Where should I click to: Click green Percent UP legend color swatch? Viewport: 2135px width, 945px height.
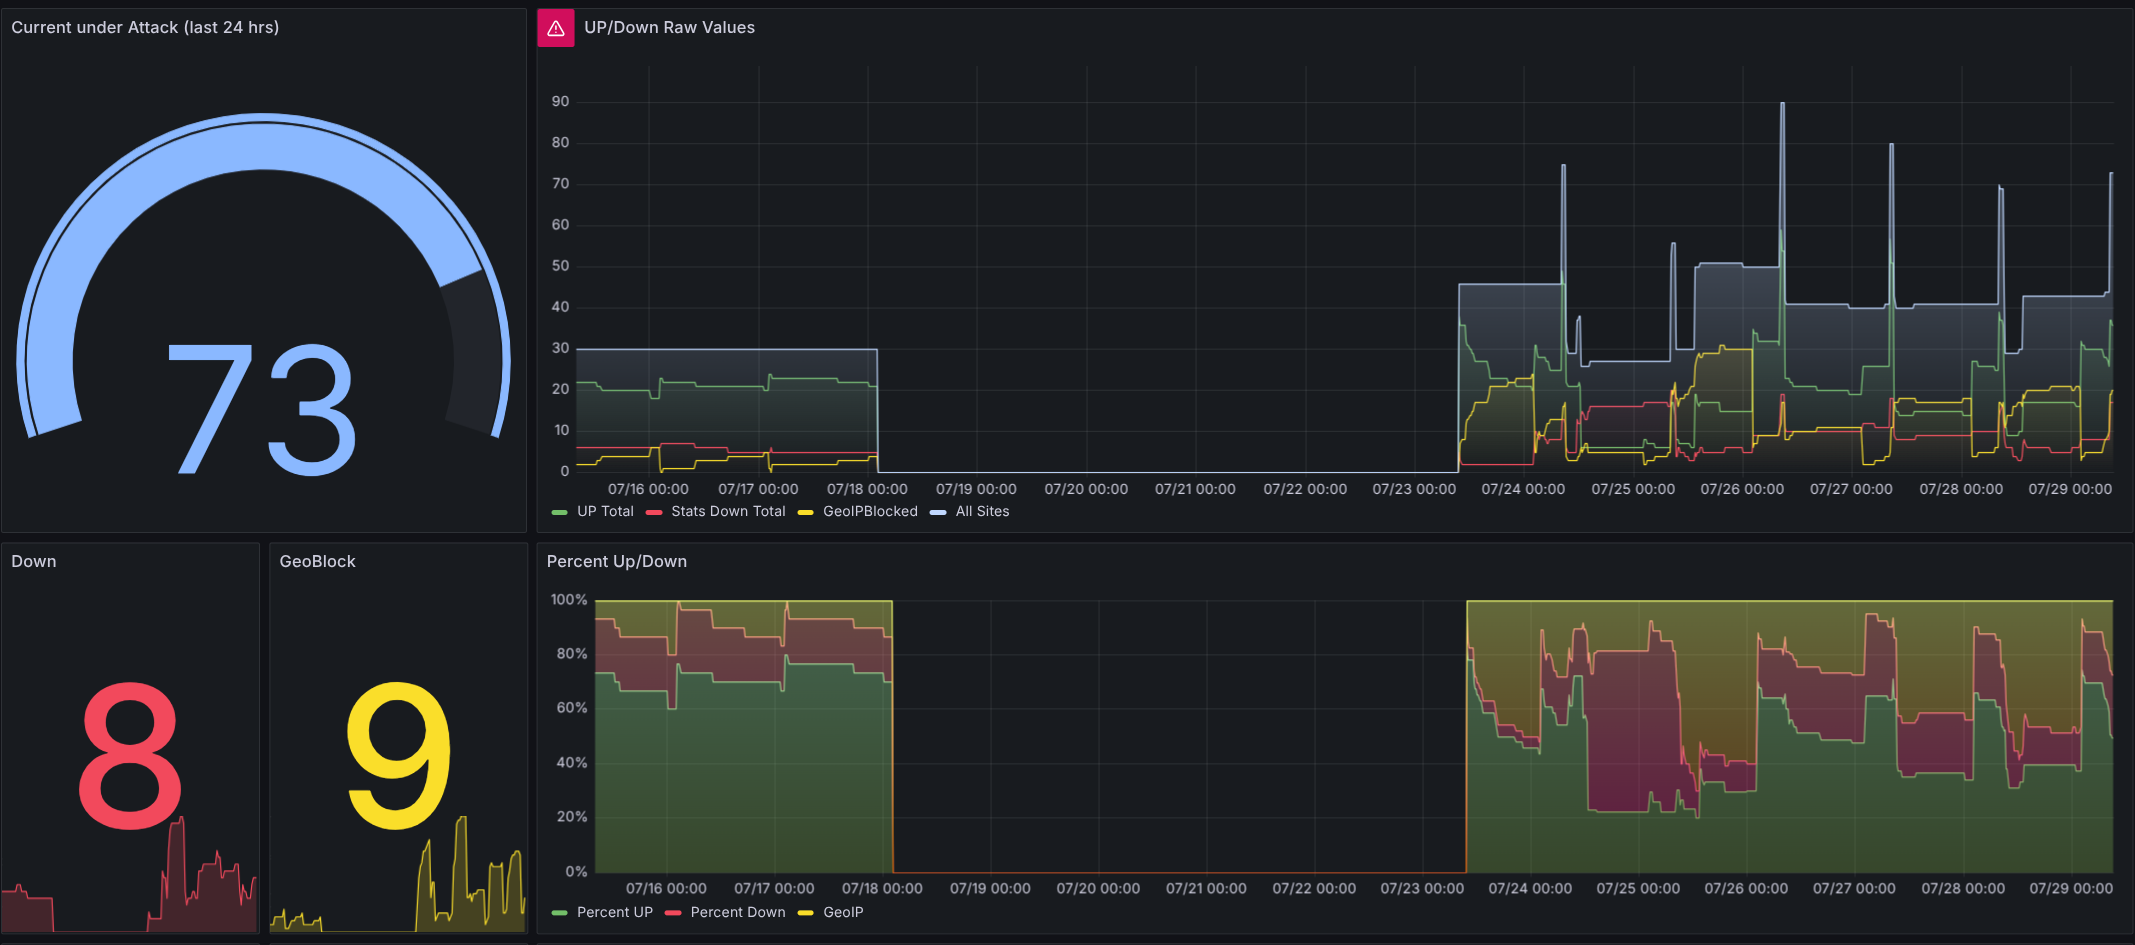(560, 913)
